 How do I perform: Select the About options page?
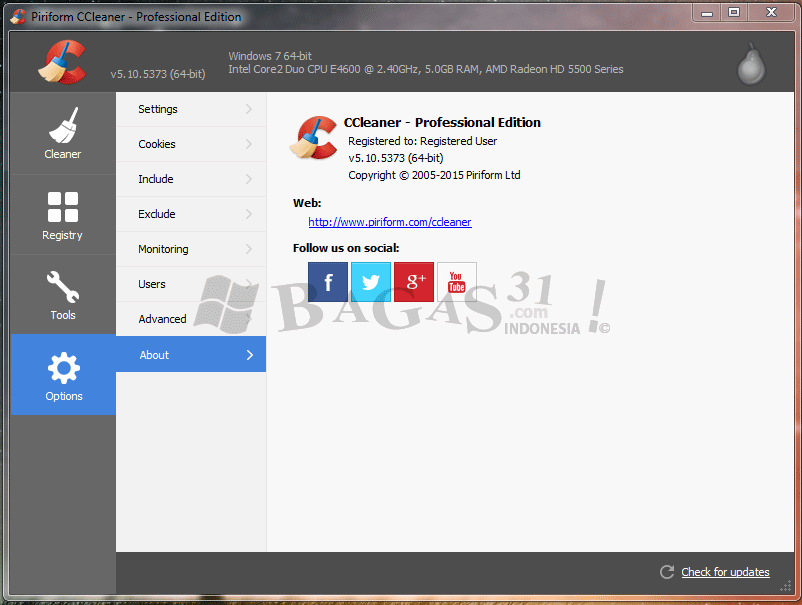pyautogui.click(x=191, y=354)
